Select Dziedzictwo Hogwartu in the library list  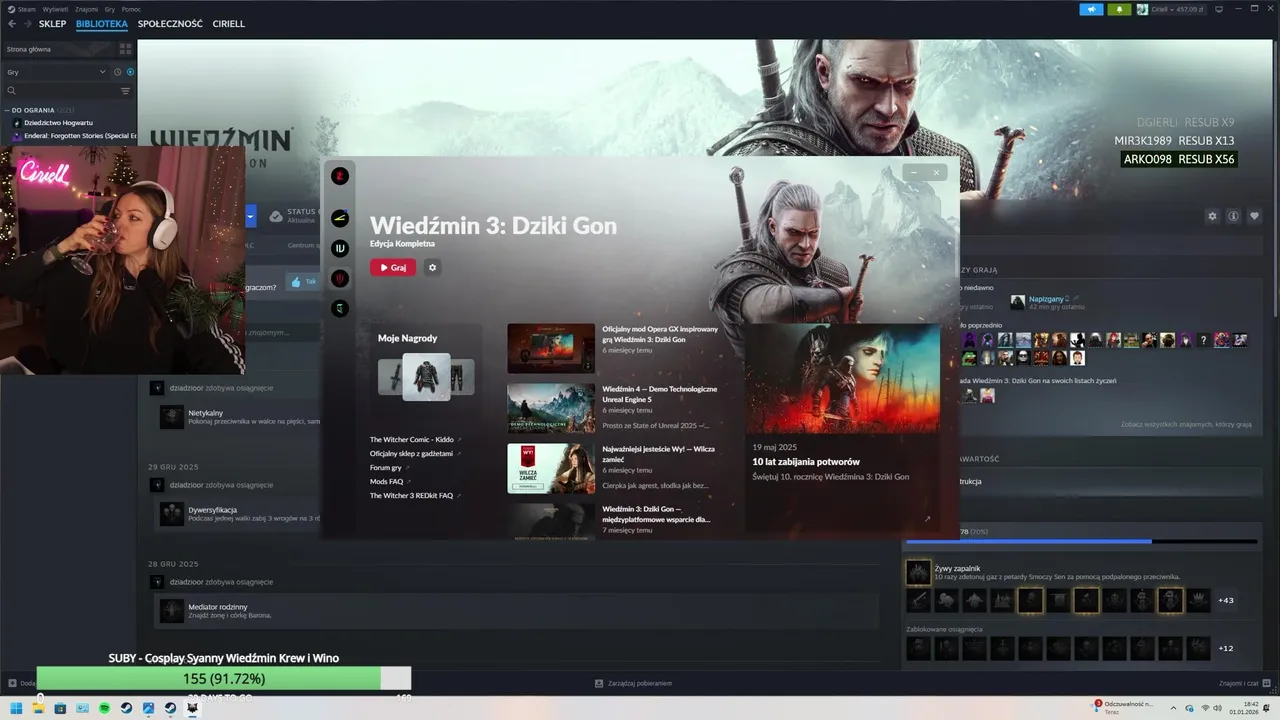tap(58, 123)
